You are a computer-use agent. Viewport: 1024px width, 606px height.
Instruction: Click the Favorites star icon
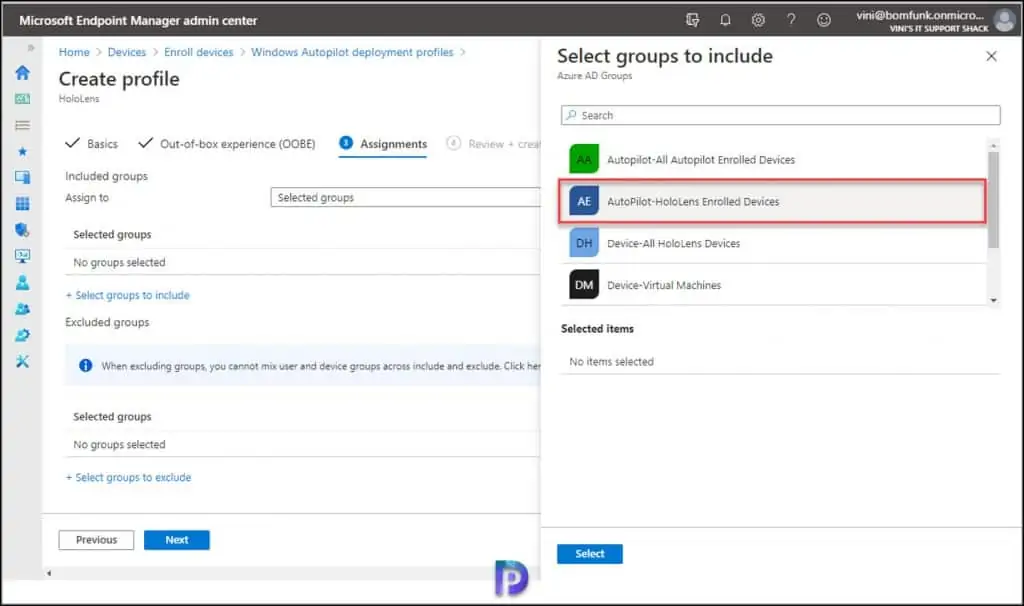[22, 152]
